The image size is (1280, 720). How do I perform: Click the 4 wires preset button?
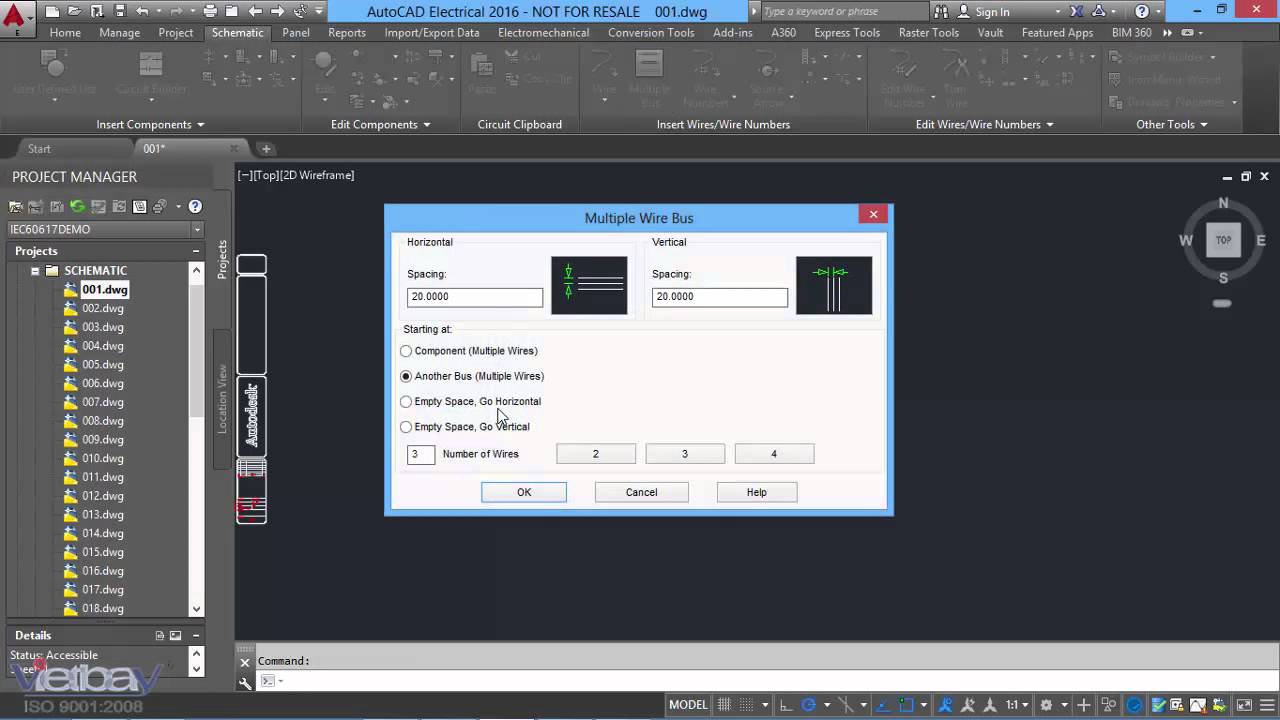774,454
